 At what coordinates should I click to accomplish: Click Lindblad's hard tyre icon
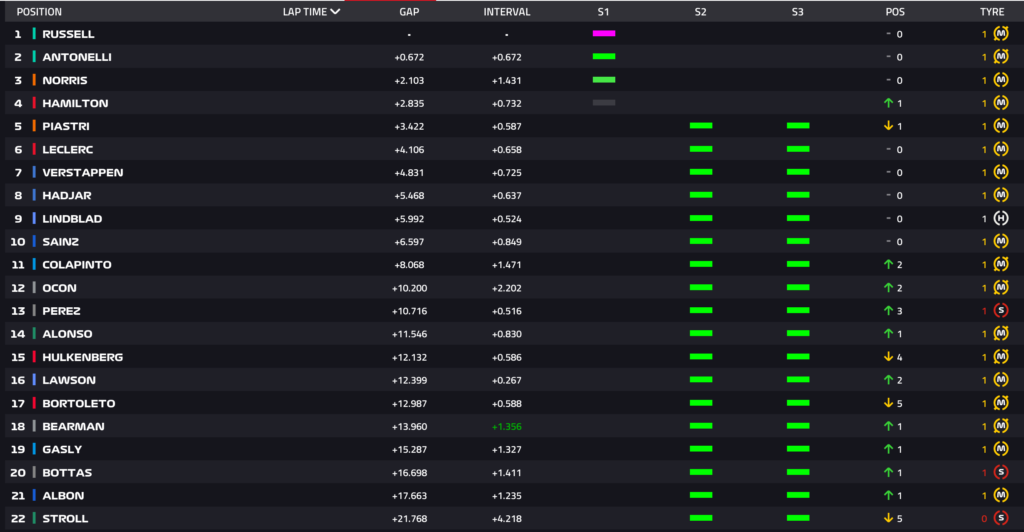point(1001,219)
